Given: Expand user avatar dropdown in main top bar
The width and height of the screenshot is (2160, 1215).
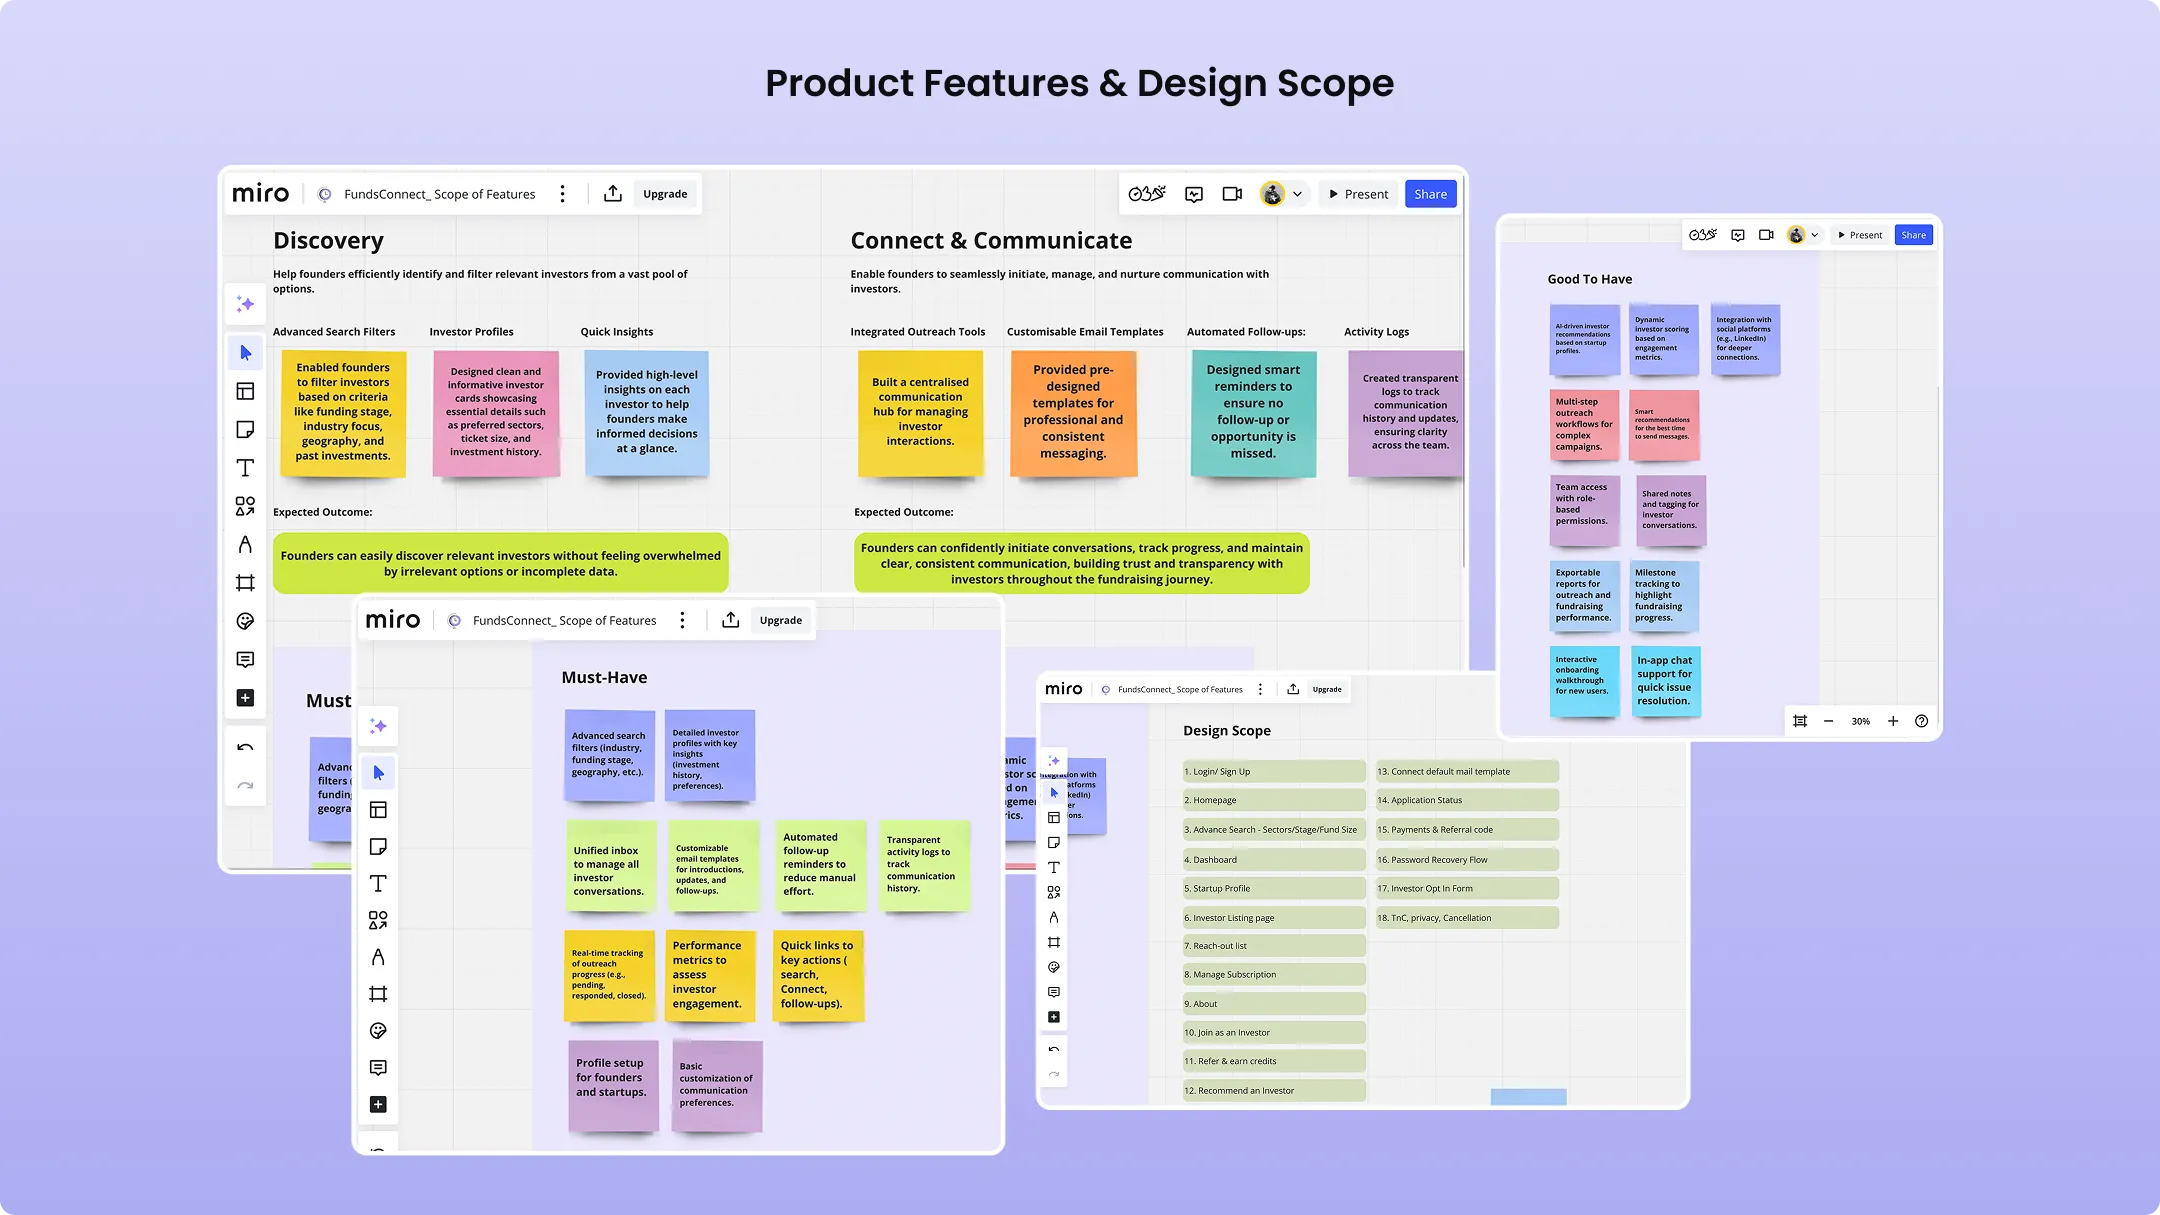Looking at the screenshot, I should (1297, 194).
